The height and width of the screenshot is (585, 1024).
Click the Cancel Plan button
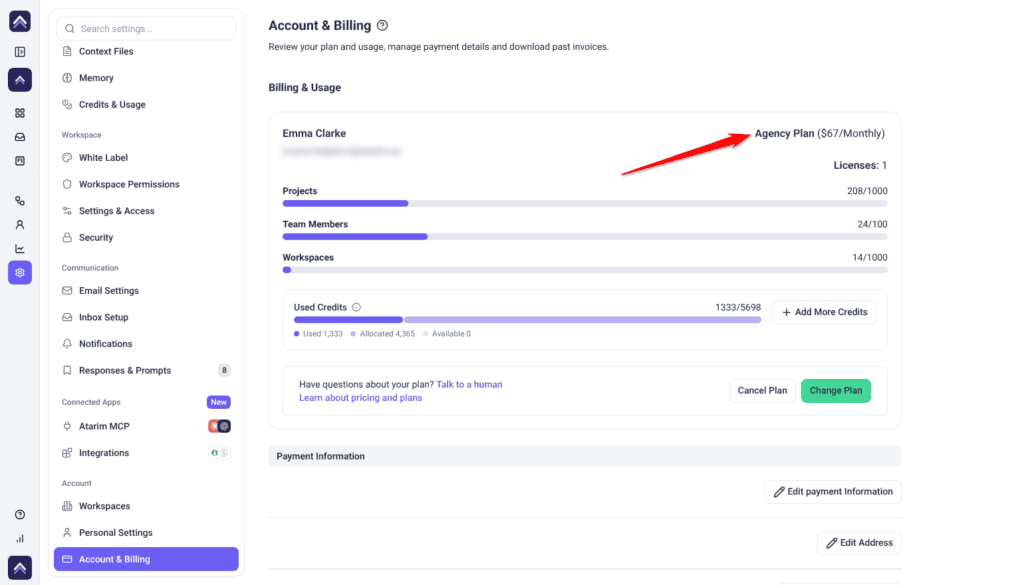[762, 390]
